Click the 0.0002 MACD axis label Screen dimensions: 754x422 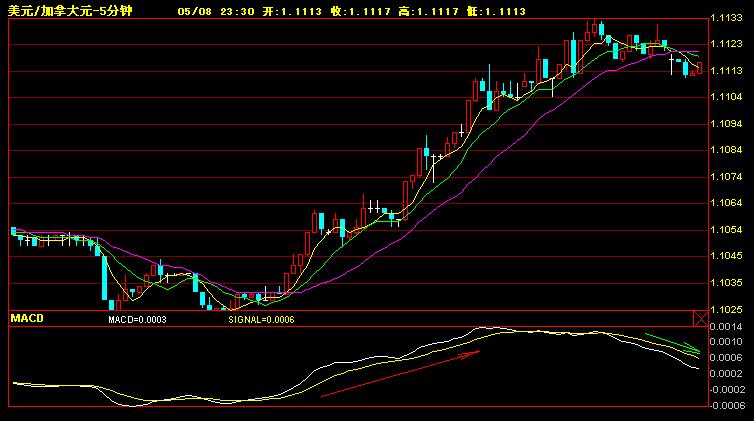[x=726, y=373]
